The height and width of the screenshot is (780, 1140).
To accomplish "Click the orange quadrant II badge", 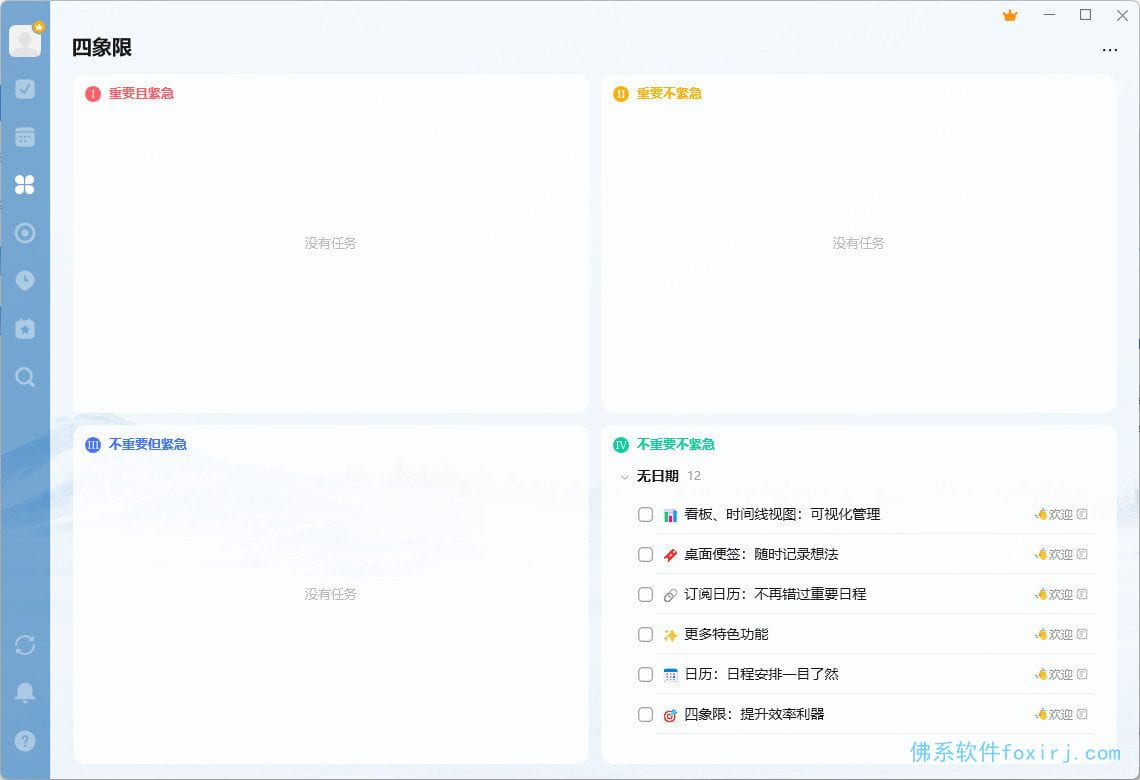I will (x=621, y=94).
